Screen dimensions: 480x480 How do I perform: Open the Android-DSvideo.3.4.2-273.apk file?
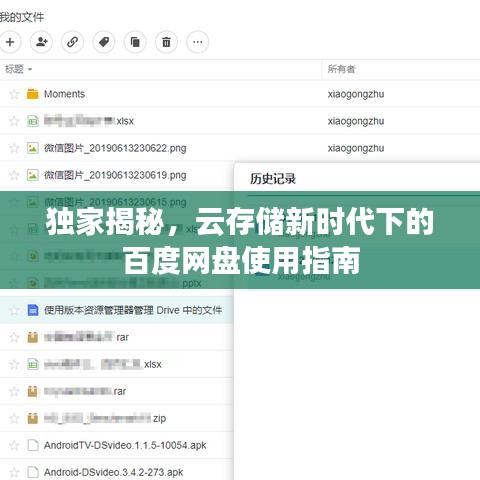[113, 472]
